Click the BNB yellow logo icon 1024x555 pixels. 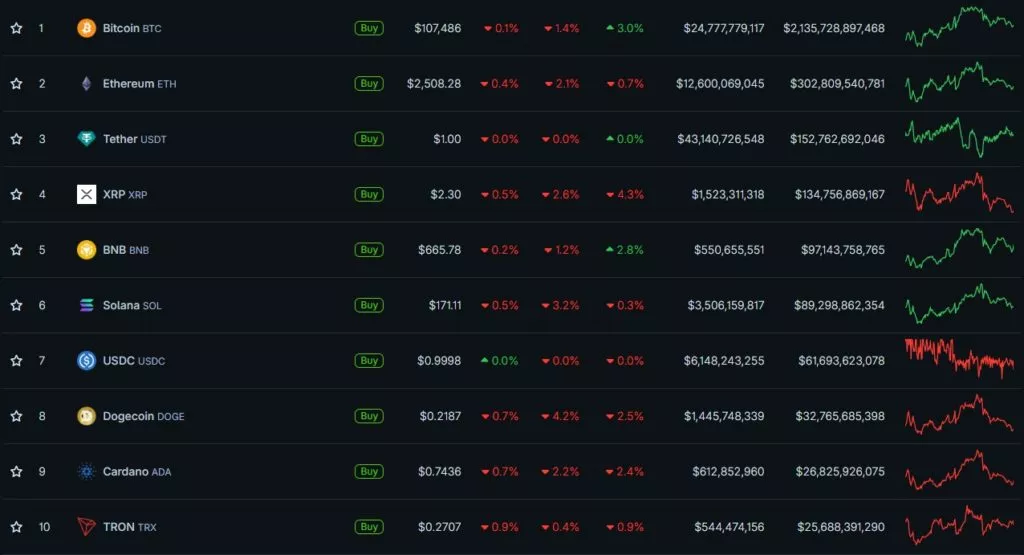tap(87, 250)
